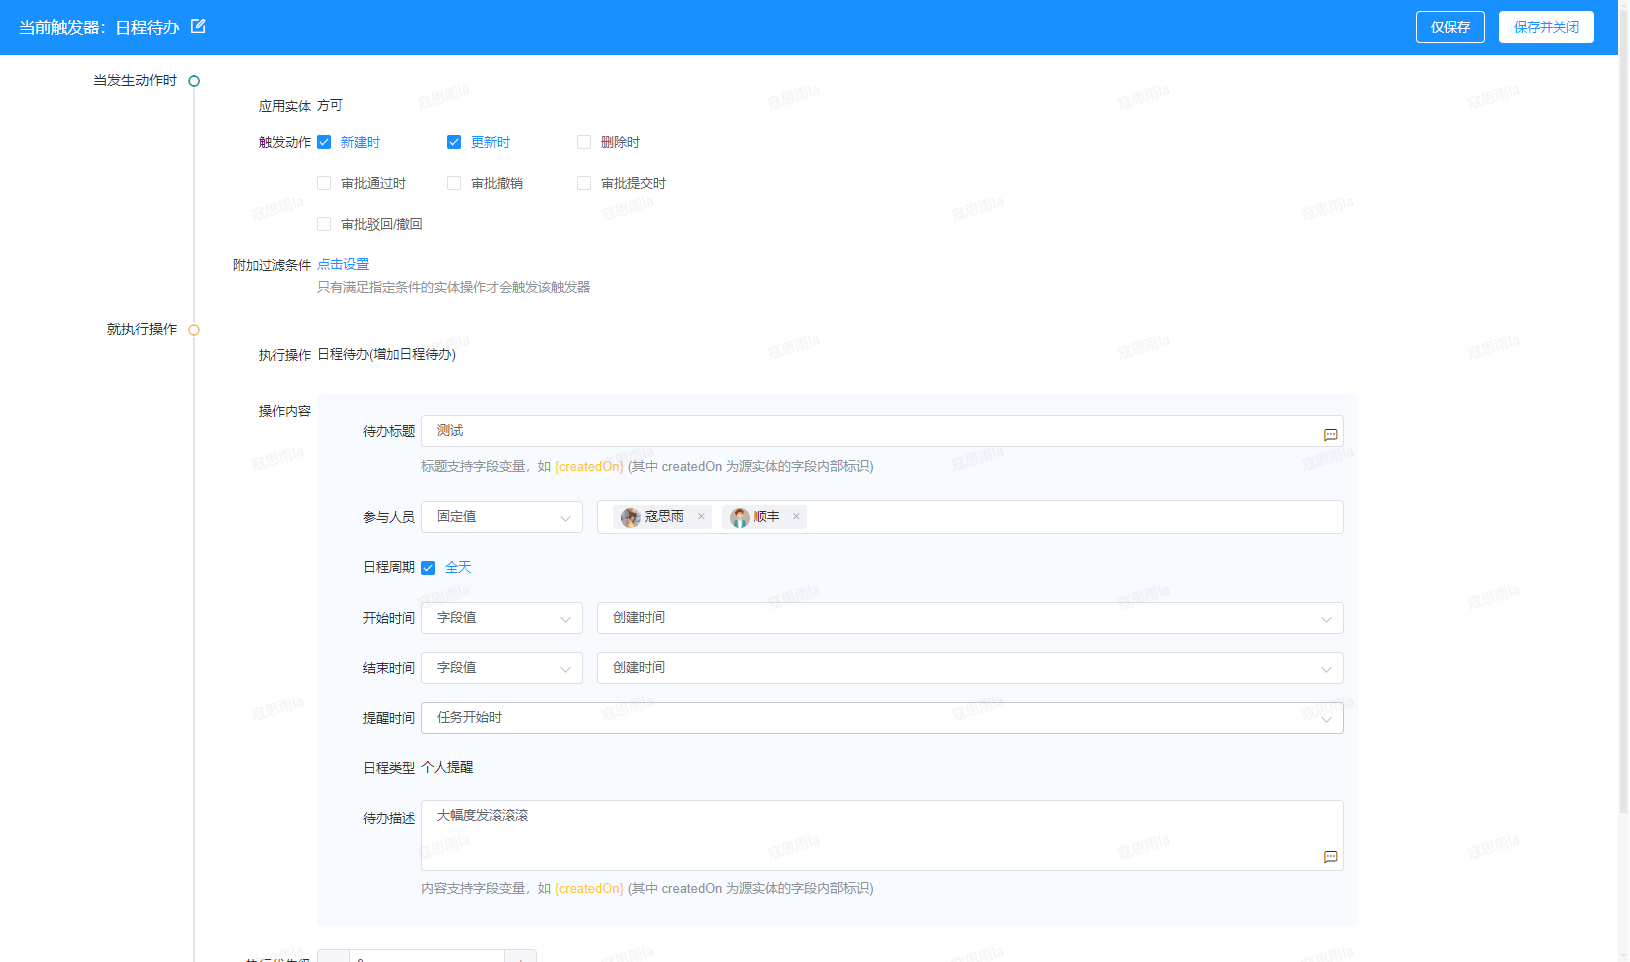Edit the trigger name with pencil icon
The height and width of the screenshot is (962, 1630).
tap(198, 26)
